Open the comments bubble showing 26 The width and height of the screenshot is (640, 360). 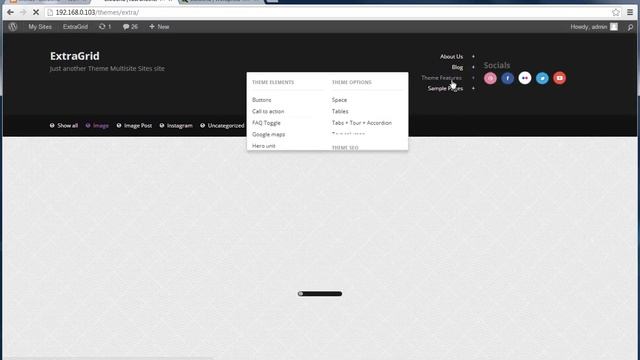[130, 27]
